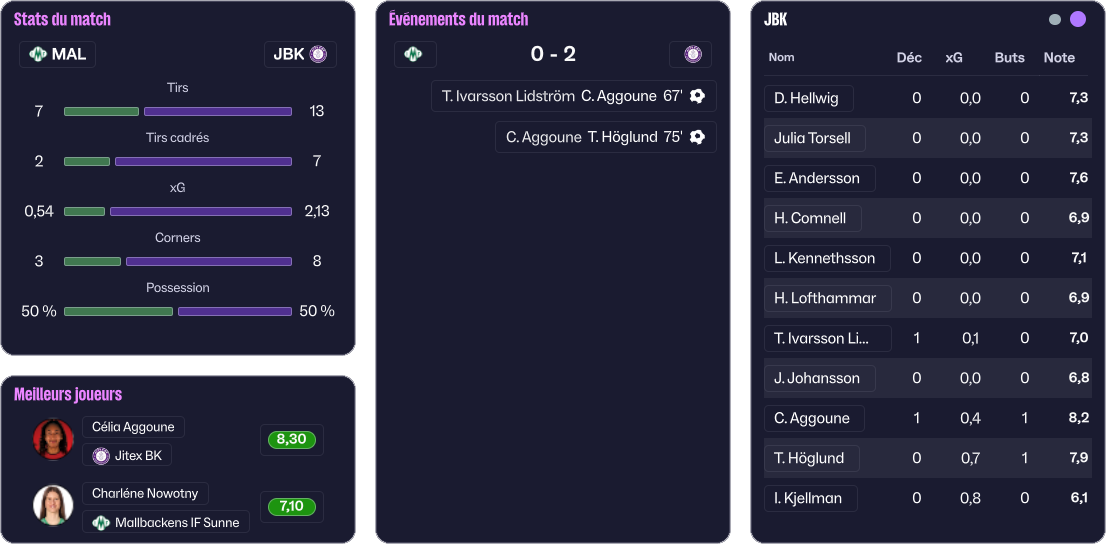This screenshot has height=544, width=1106.
Task: Sort the table by the Buts column
Action: pos(1009,58)
